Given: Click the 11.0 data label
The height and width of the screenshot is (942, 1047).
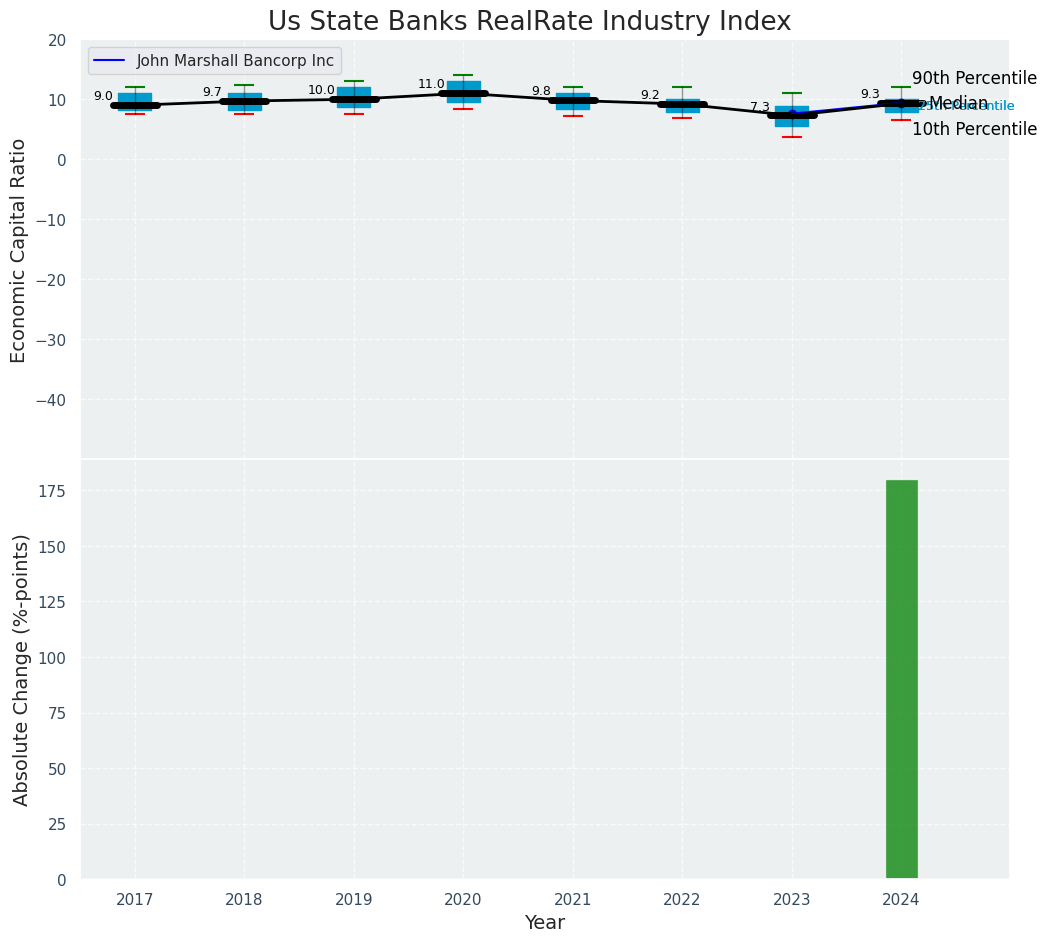Looking at the screenshot, I should tap(431, 84).
